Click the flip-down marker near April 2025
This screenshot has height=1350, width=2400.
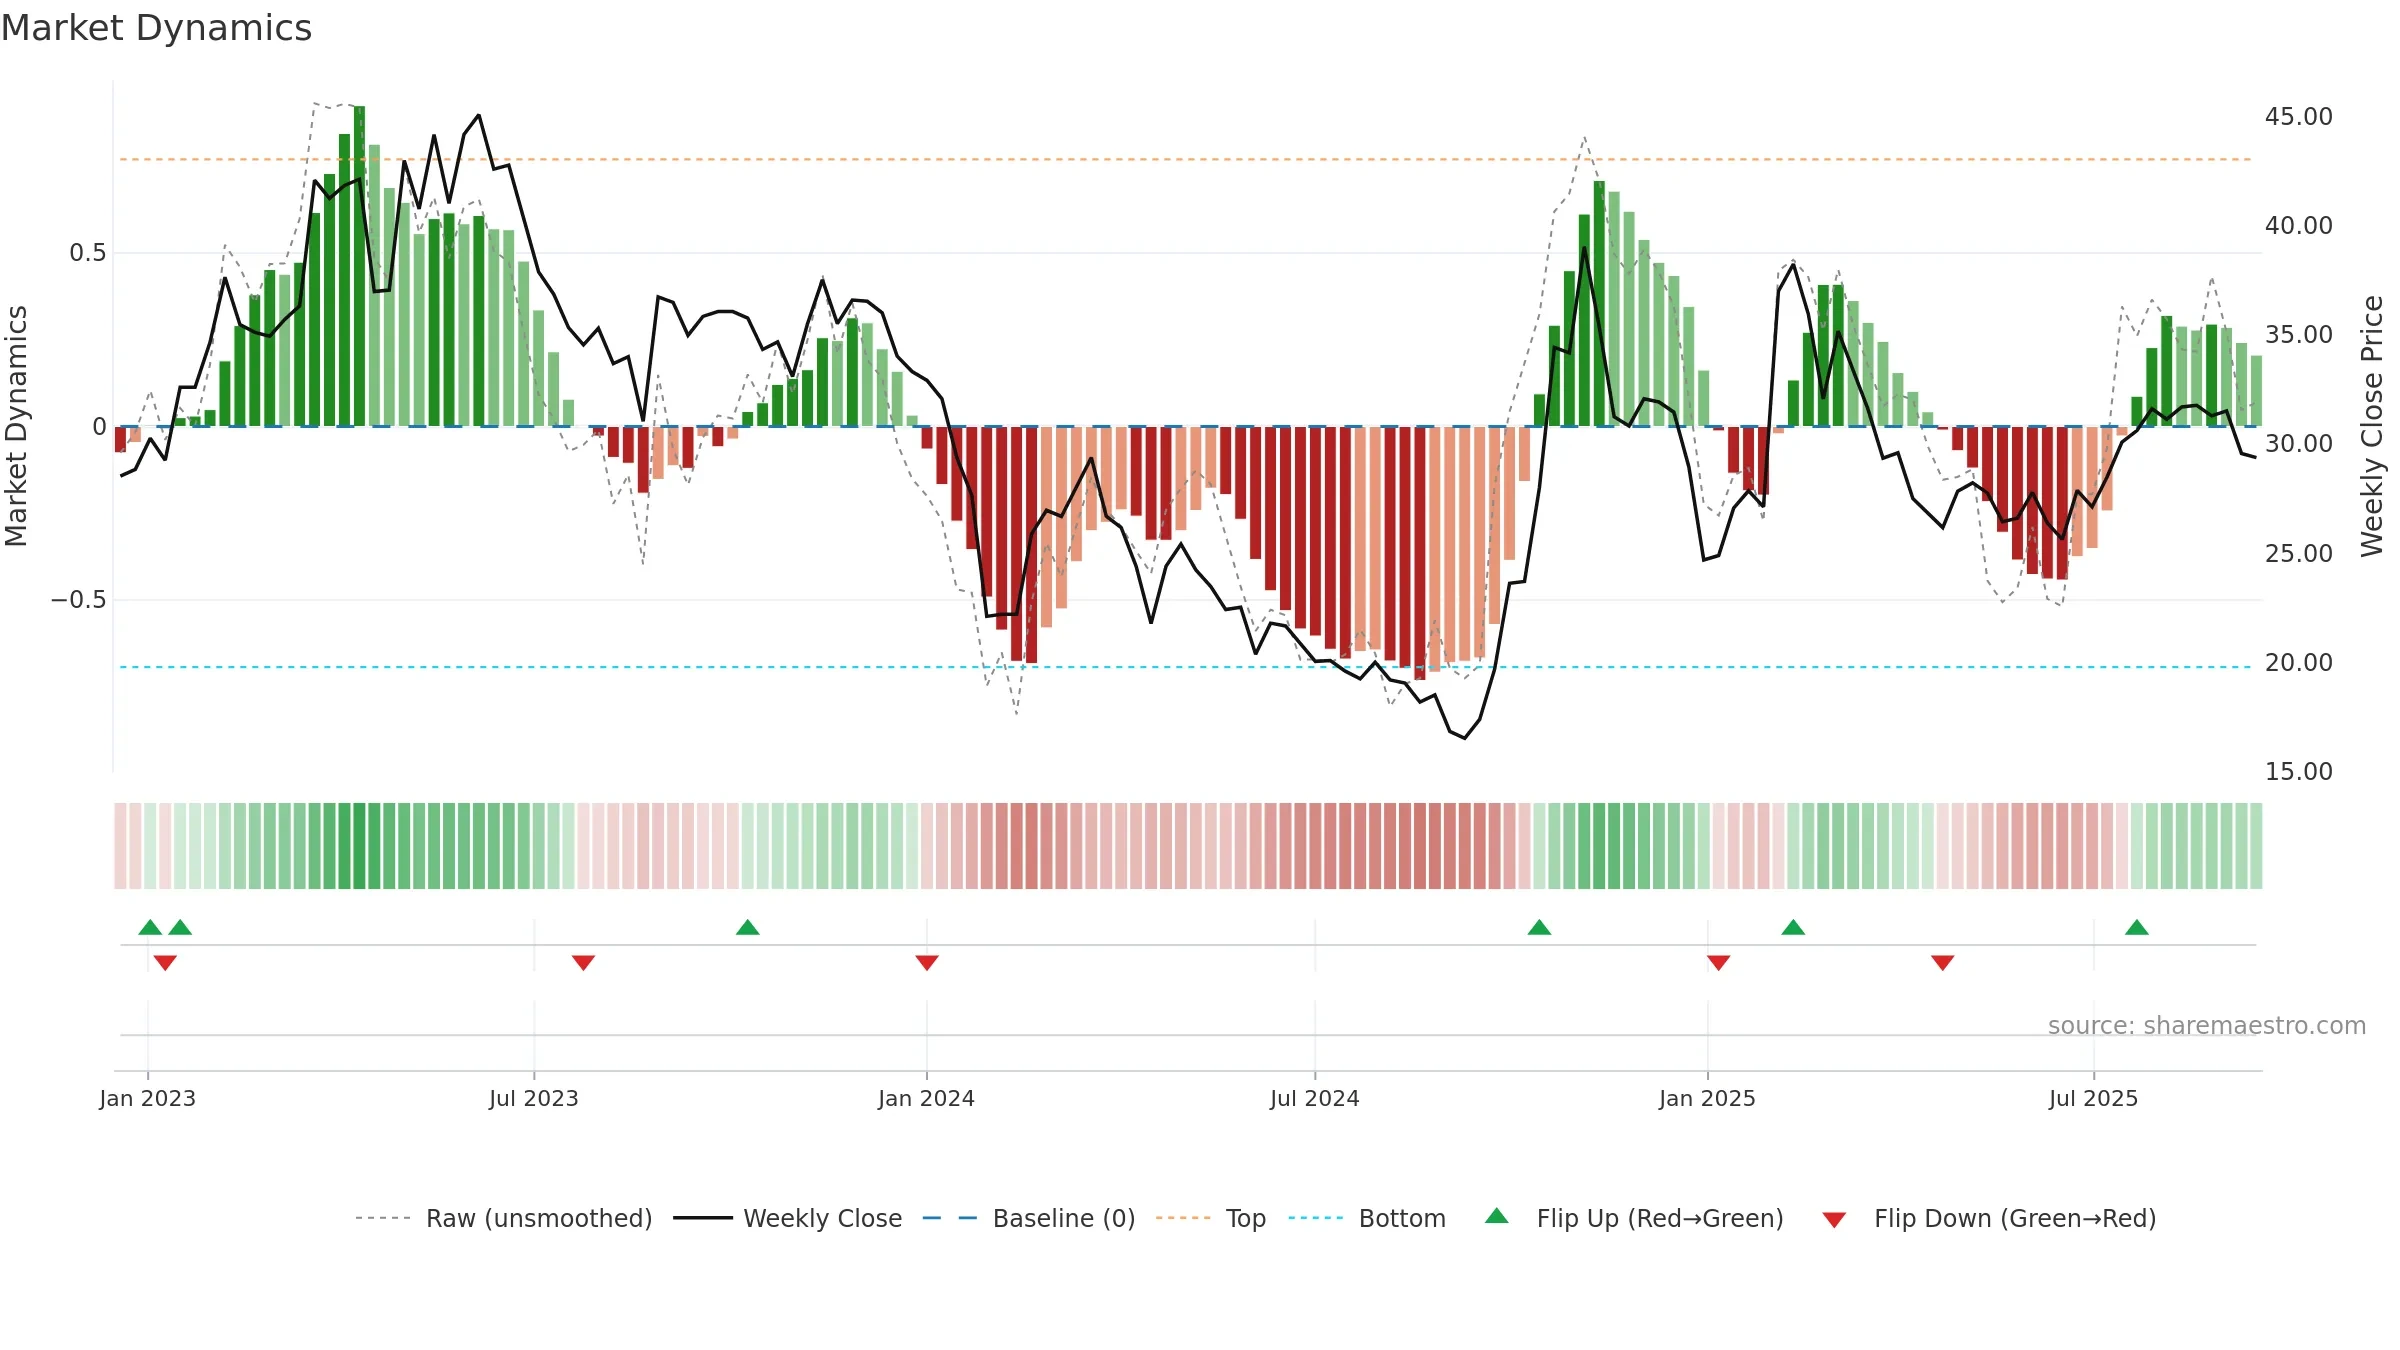tap(1943, 962)
